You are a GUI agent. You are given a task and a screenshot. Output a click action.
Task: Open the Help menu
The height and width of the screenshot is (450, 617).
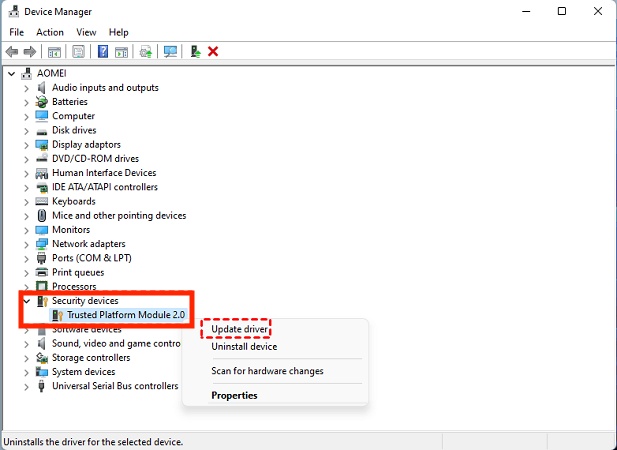click(x=118, y=32)
